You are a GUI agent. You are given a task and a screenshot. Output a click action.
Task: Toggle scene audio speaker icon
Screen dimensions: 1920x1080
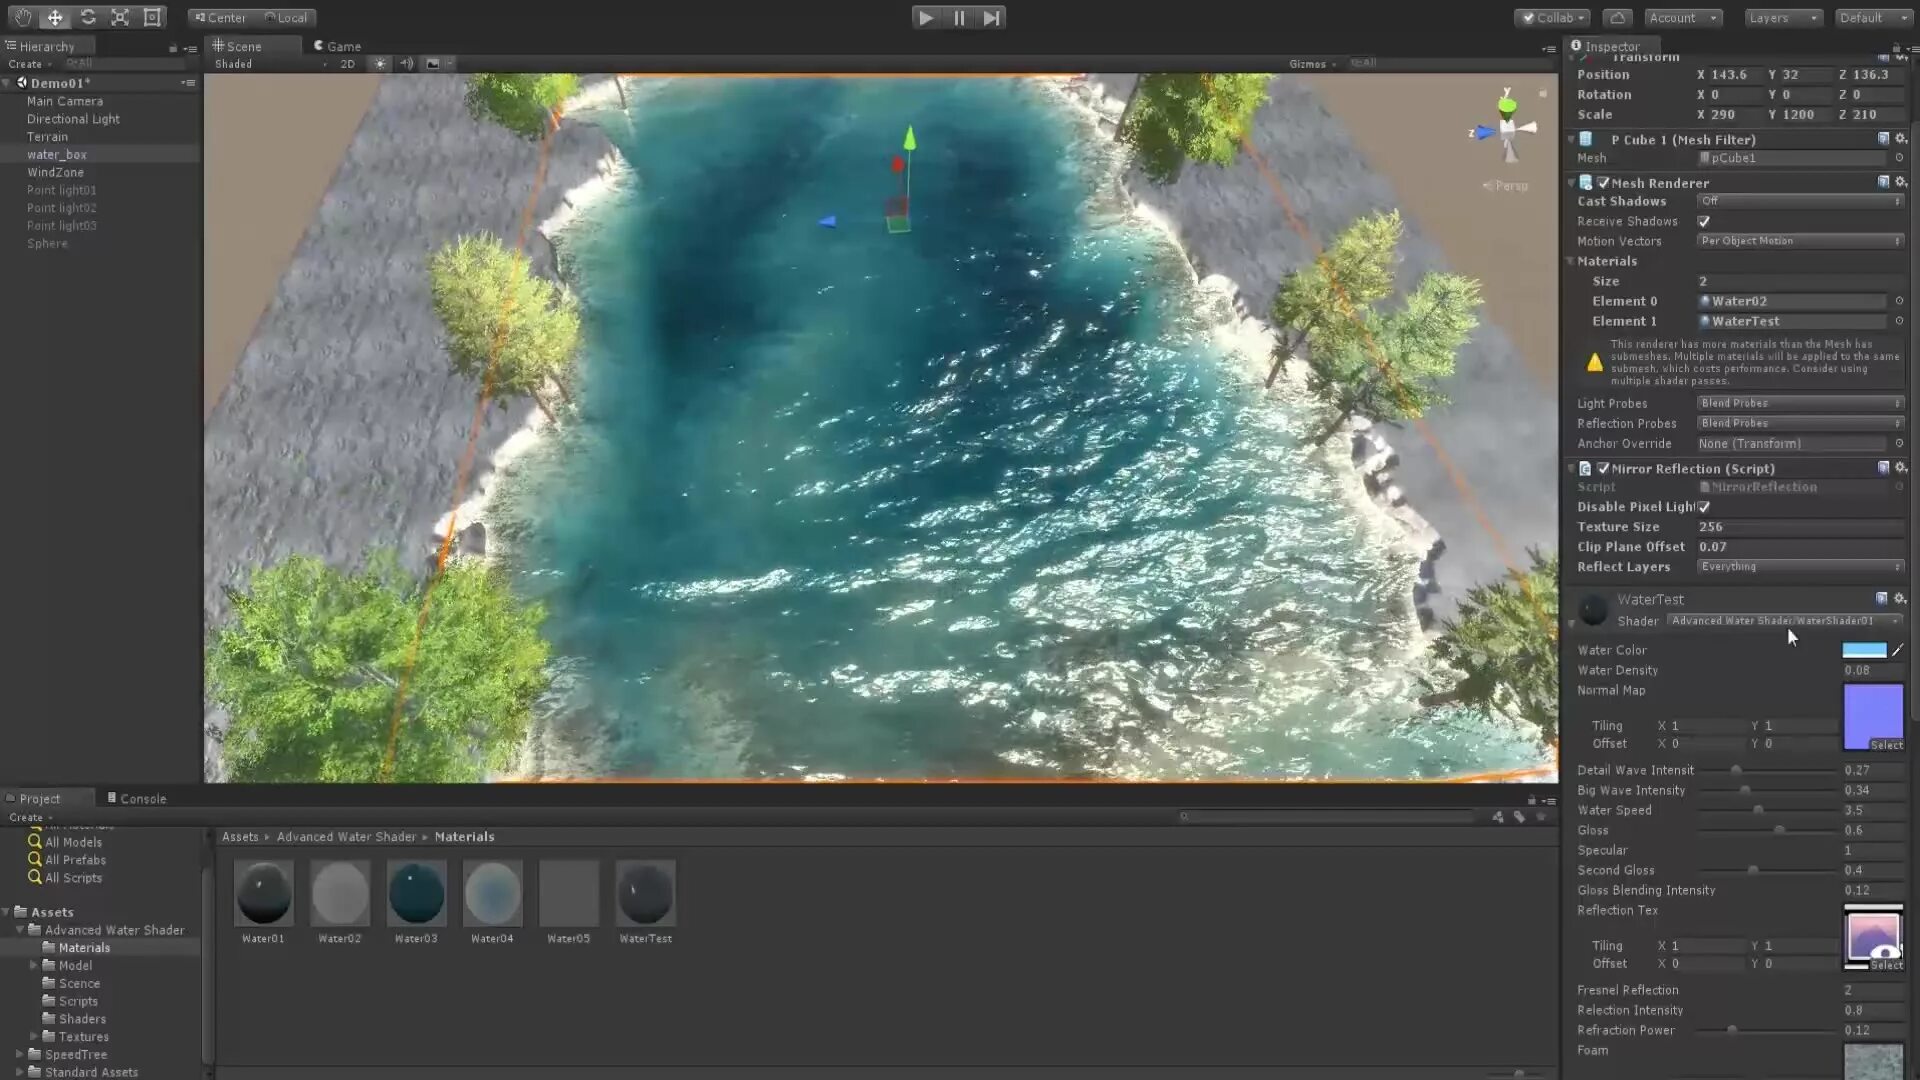pyautogui.click(x=406, y=63)
